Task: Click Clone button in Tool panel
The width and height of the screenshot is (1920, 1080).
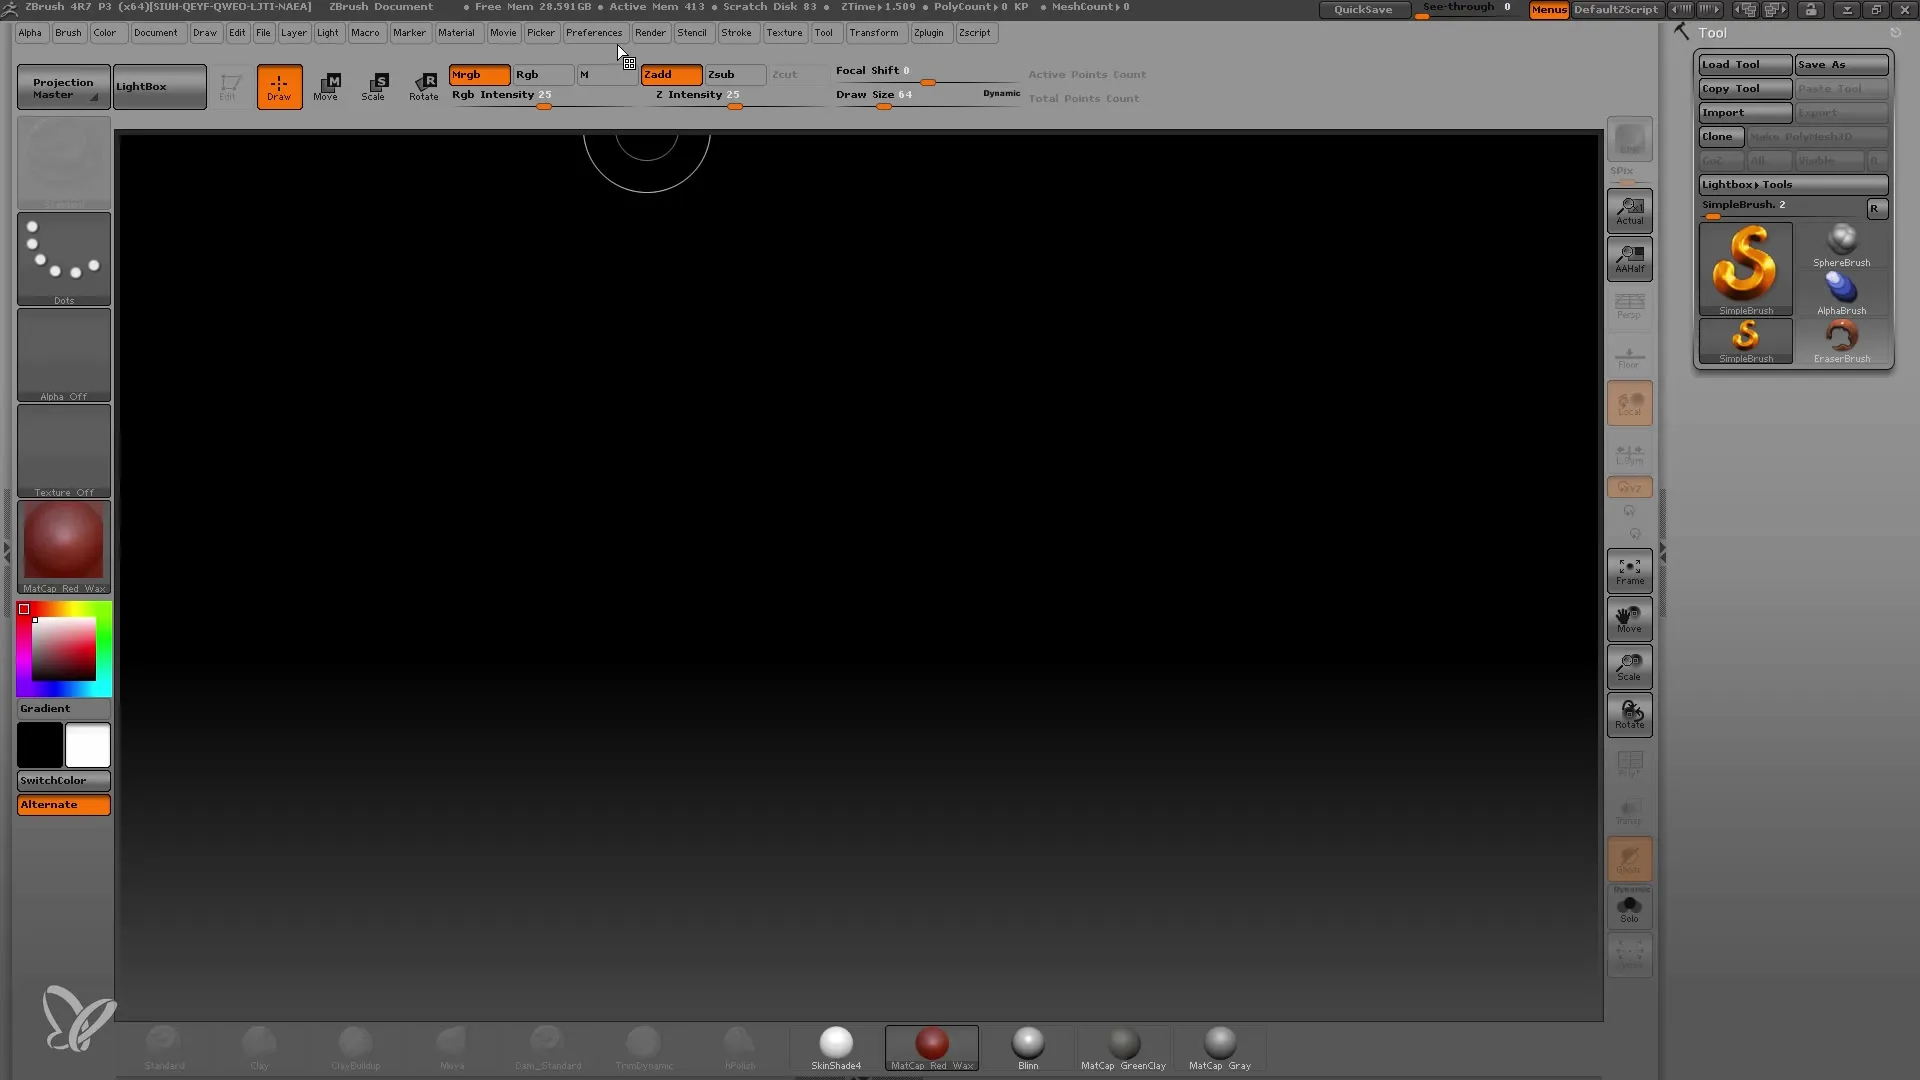Action: 1720,136
